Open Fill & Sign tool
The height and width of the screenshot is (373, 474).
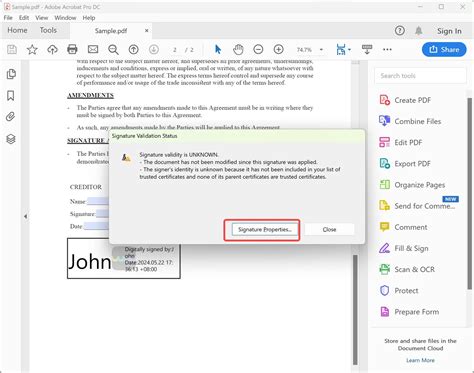(404, 248)
